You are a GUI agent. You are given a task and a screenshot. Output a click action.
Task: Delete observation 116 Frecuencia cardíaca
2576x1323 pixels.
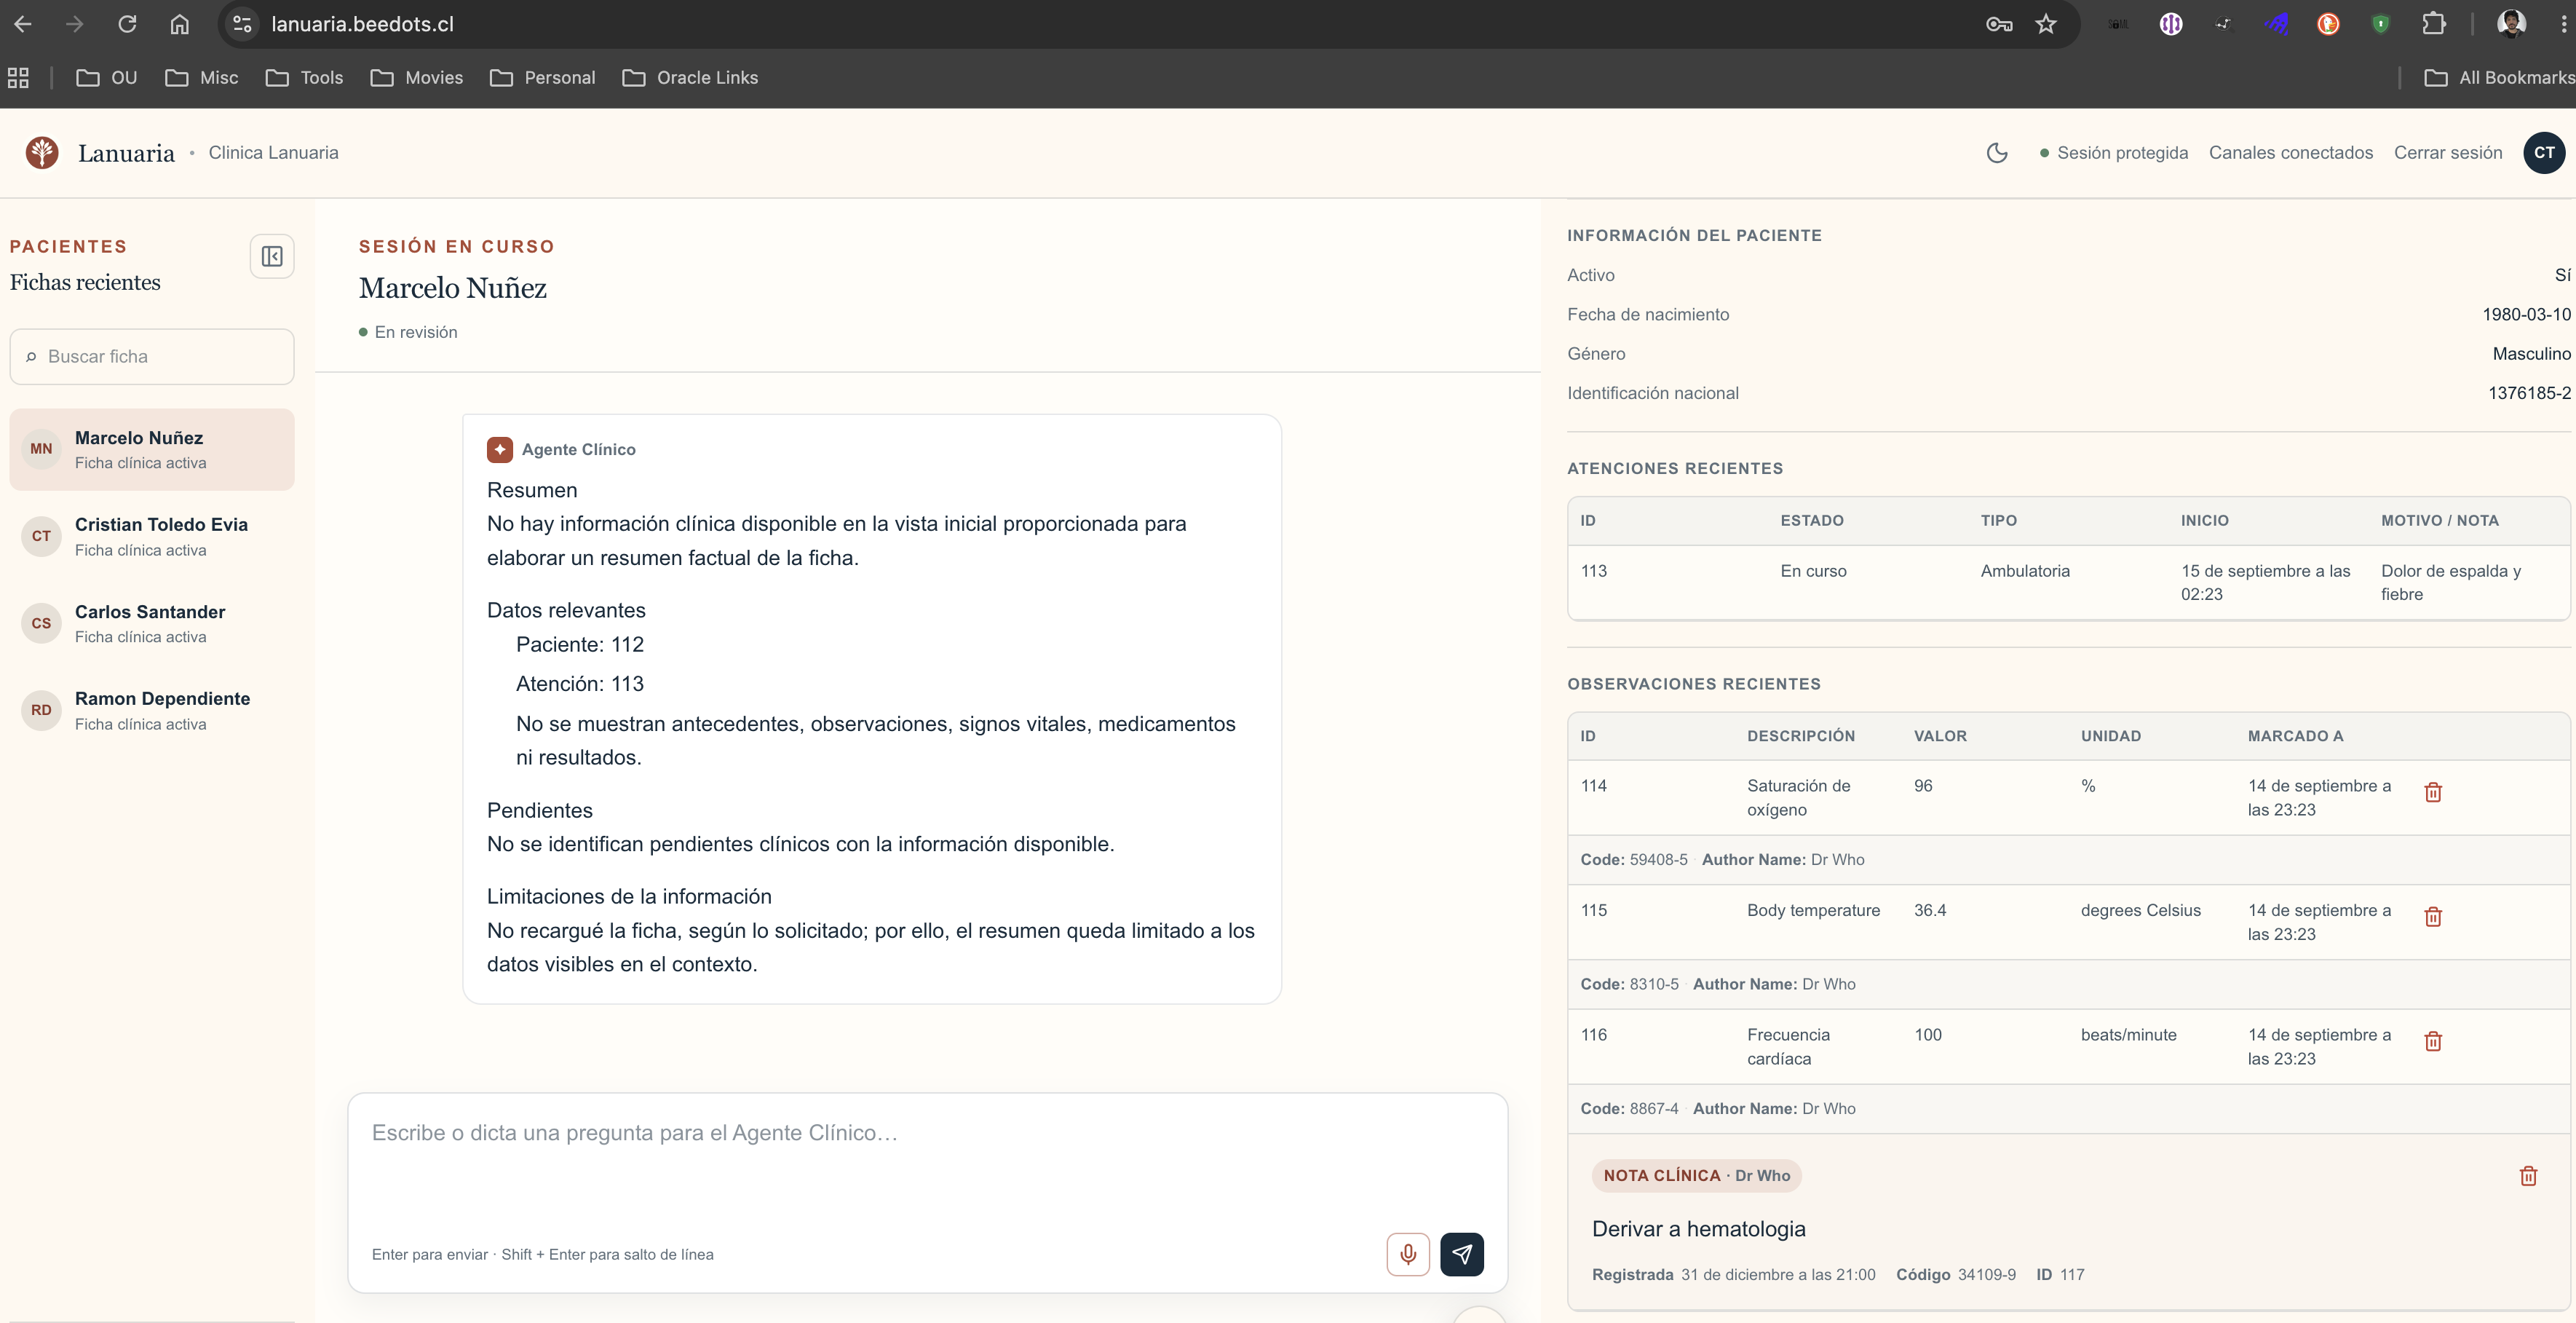click(2433, 1041)
